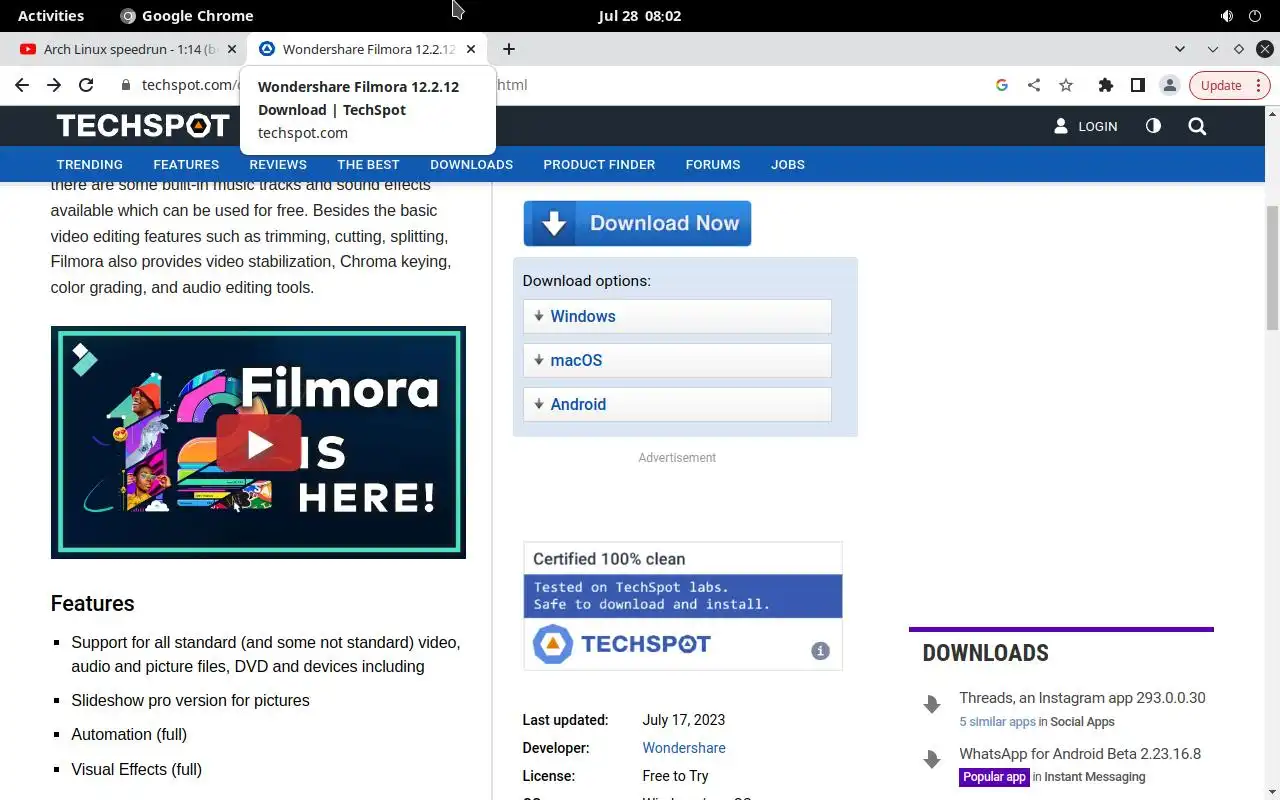Open the TRENDING menu
The height and width of the screenshot is (800, 1280).
[90, 164]
